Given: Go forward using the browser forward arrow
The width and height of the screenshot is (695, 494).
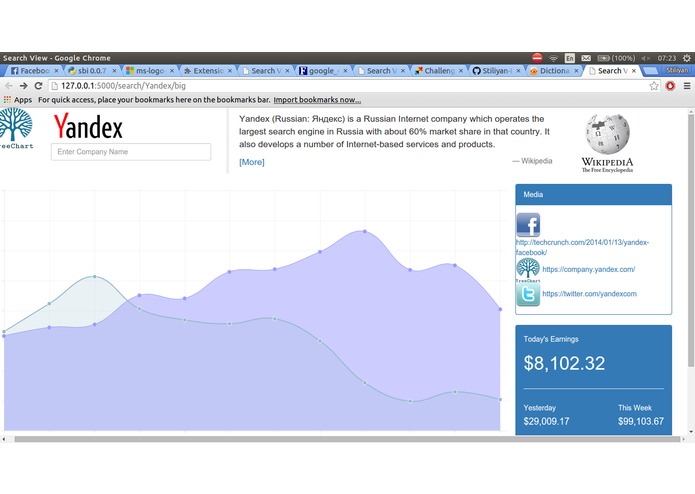Looking at the screenshot, I should [23, 86].
